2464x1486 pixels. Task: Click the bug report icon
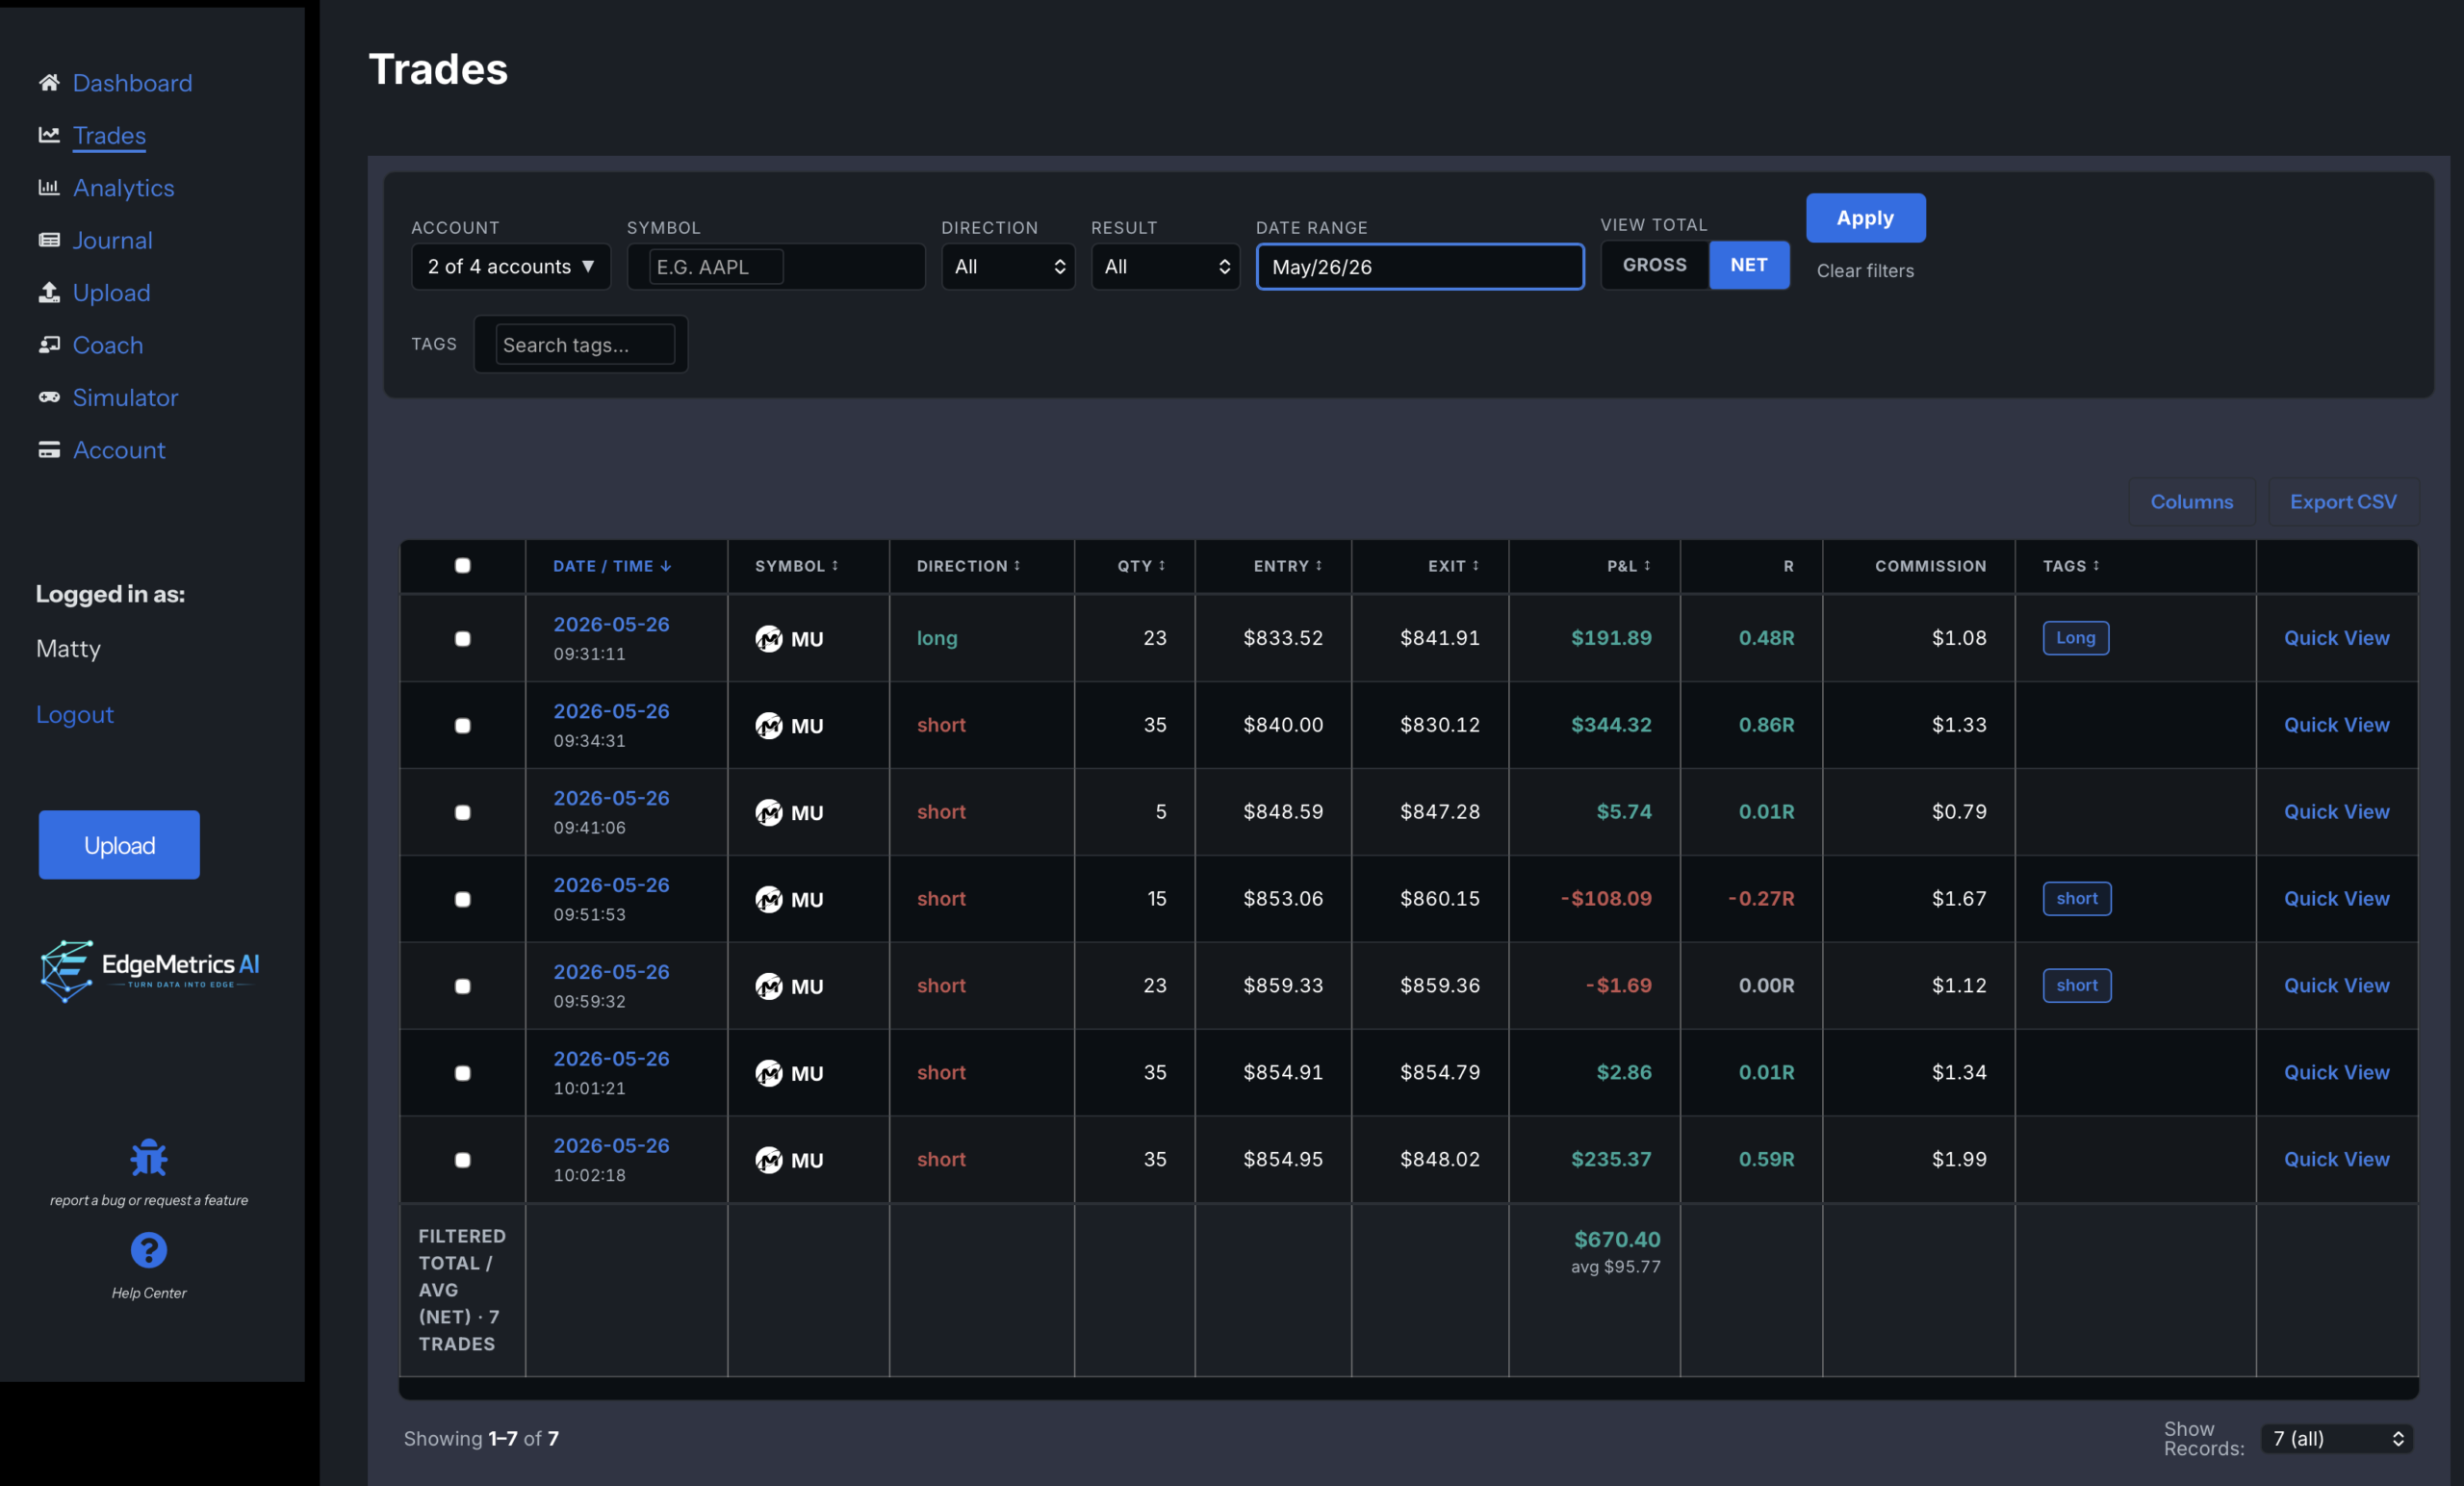pos(149,1158)
